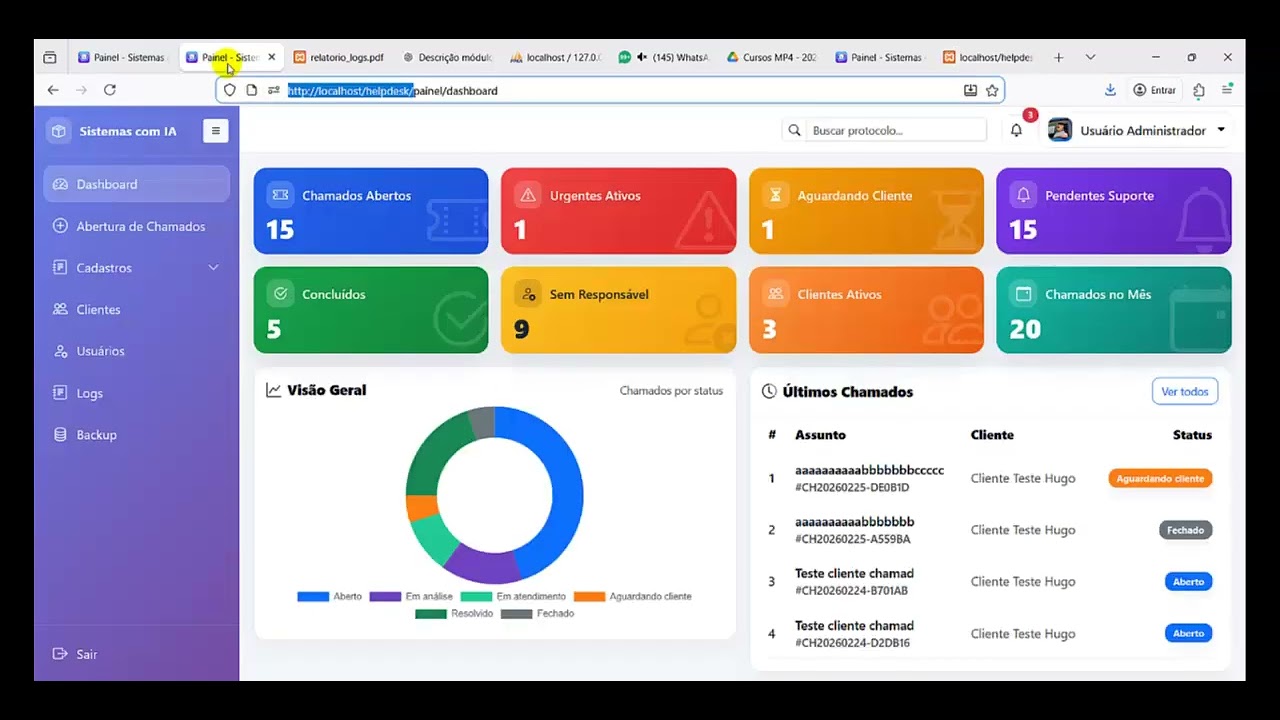Click the Pendentes Suporte bell icon

tap(1023, 195)
